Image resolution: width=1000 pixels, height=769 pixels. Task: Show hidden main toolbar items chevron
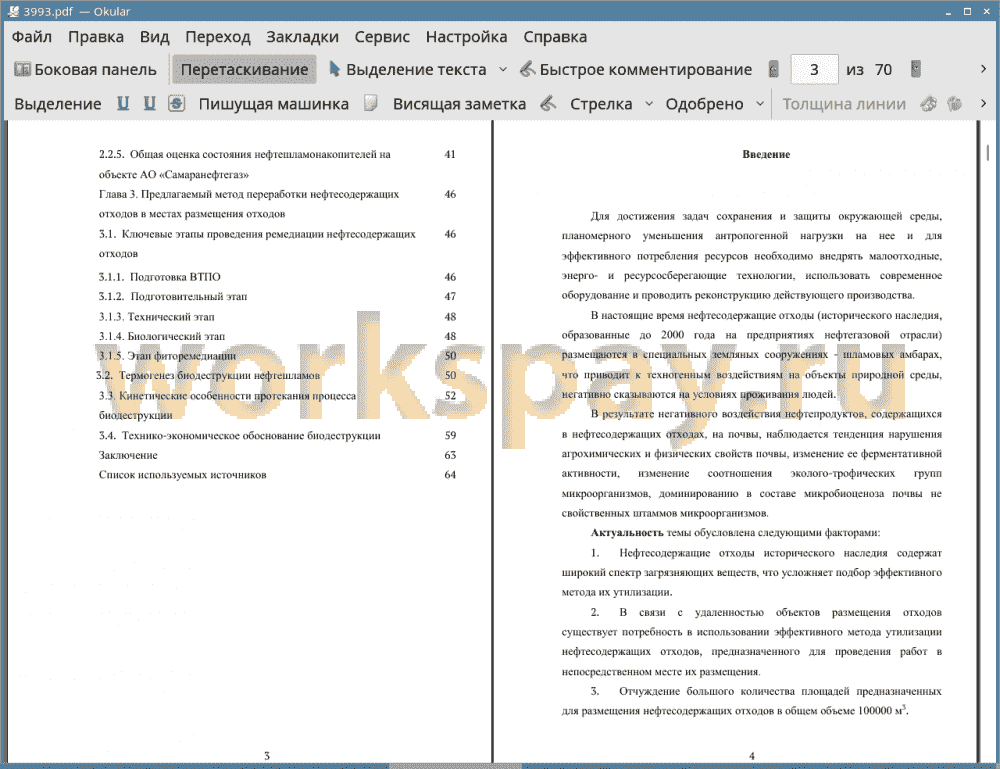pos(983,69)
